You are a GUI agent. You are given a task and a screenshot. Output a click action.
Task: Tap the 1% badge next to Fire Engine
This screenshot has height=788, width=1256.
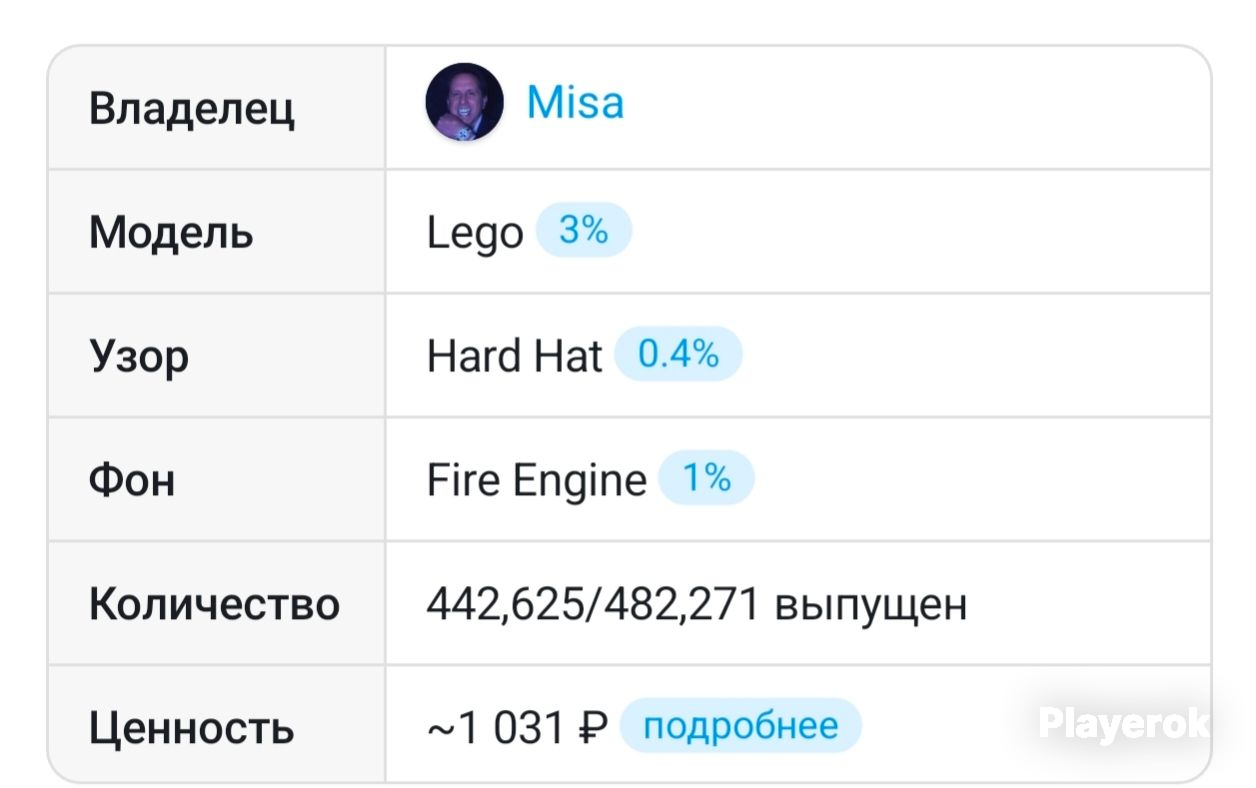(x=706, y=479)
